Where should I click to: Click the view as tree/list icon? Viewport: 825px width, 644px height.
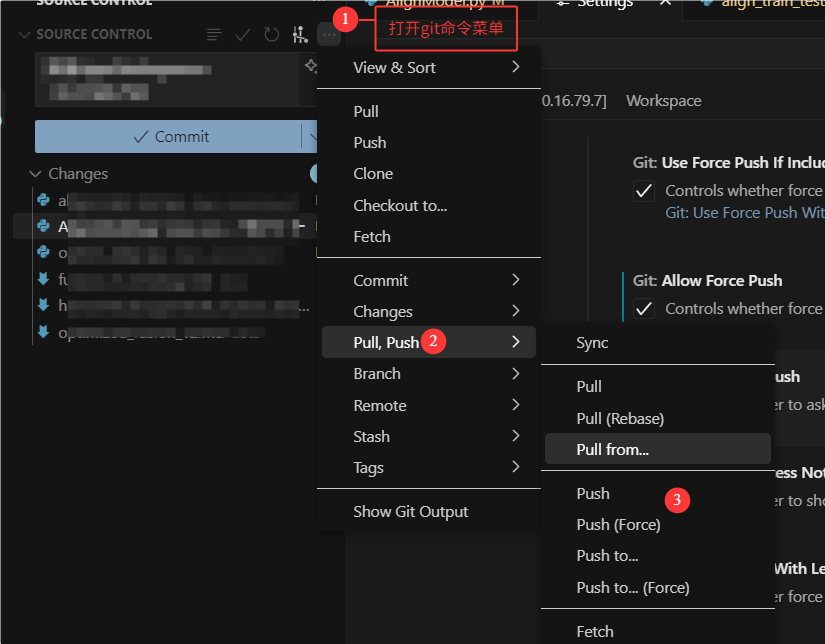(214, 35)
